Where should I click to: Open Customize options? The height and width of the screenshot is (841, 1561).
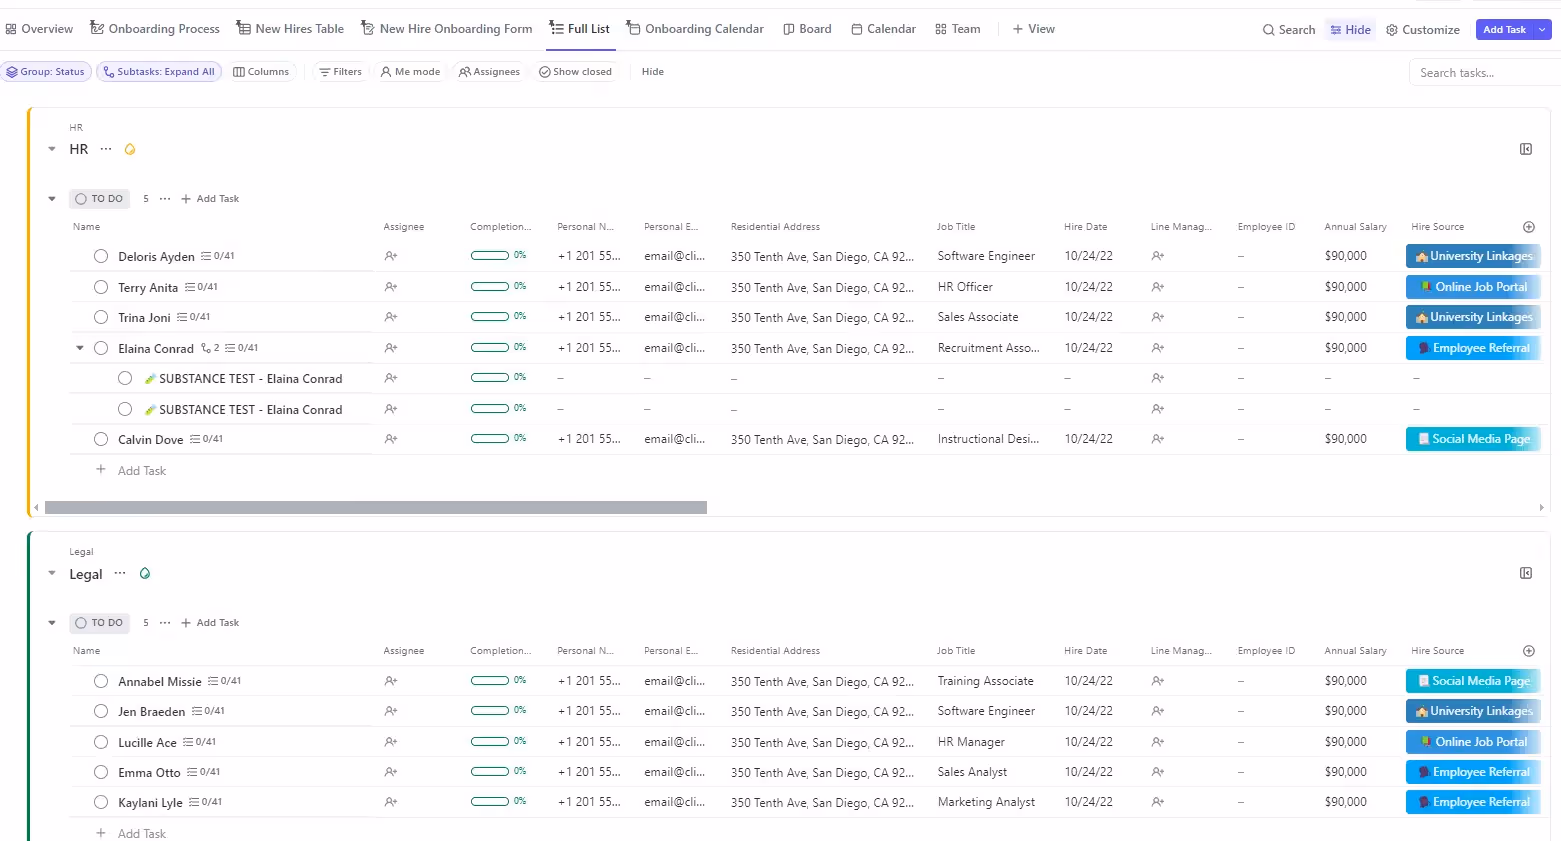pyautogui.click(x=1422, y=29)
